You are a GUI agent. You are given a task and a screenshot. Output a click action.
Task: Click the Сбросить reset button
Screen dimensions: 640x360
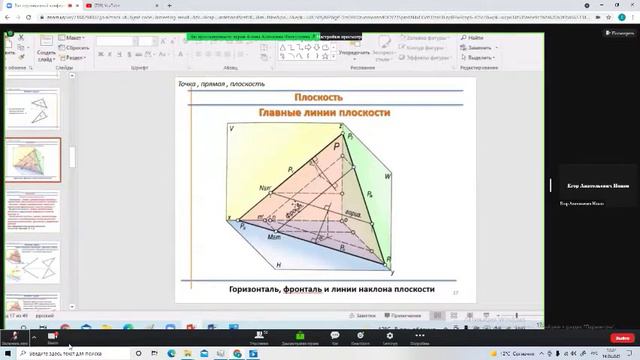(74, 48)
